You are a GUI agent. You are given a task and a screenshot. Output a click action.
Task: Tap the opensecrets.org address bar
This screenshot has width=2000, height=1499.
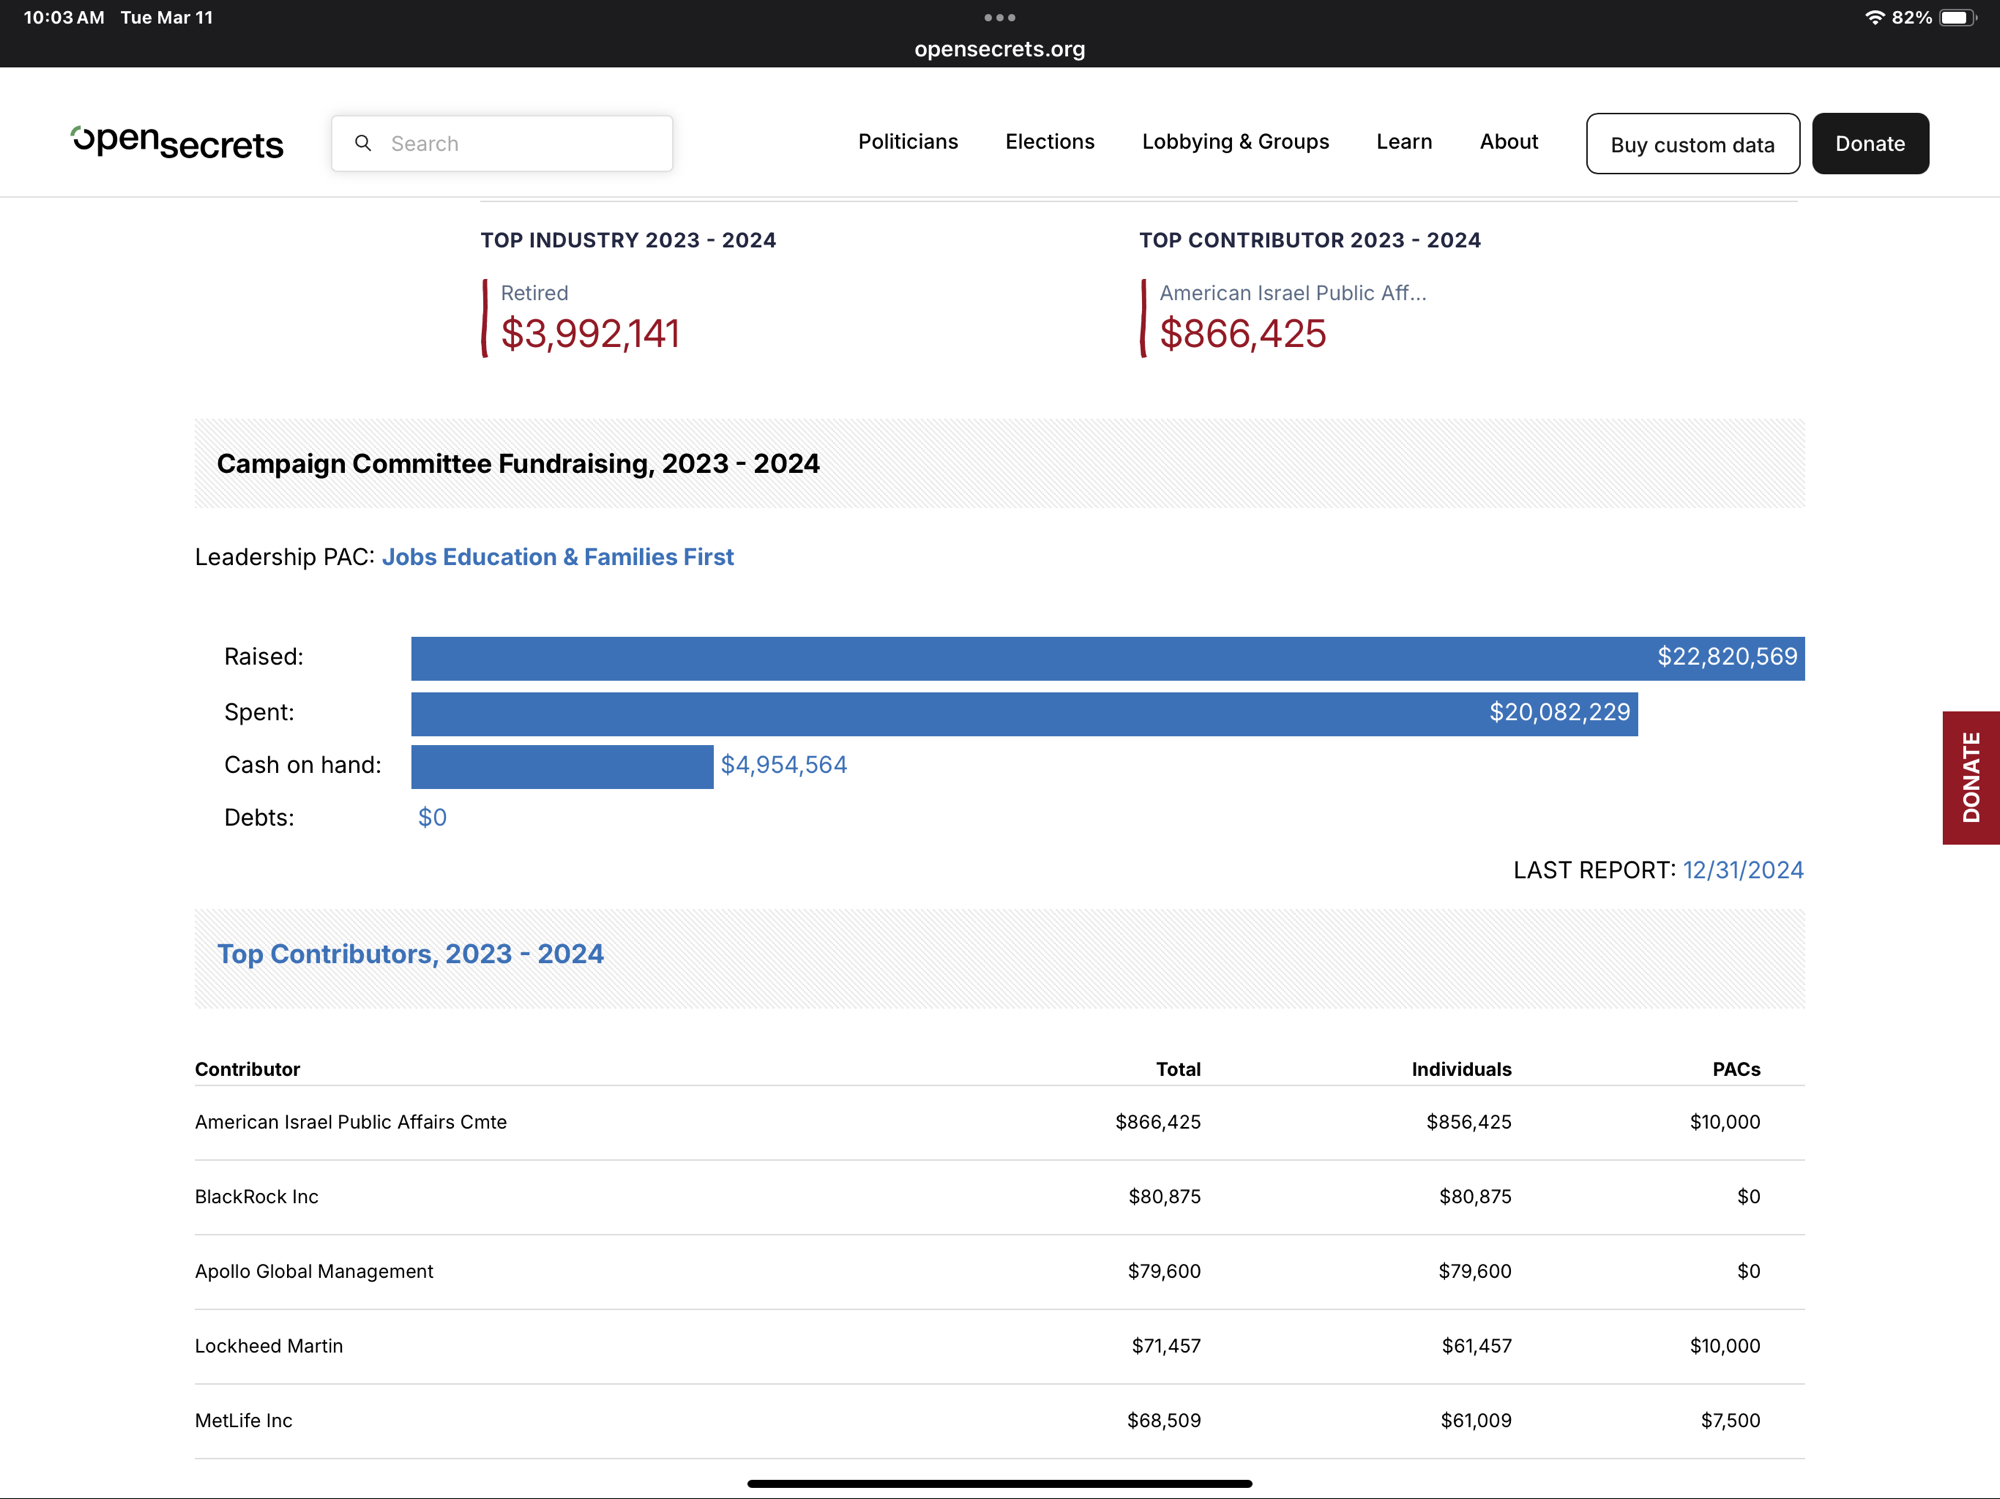pyautogui.click(x=999, y=49)
